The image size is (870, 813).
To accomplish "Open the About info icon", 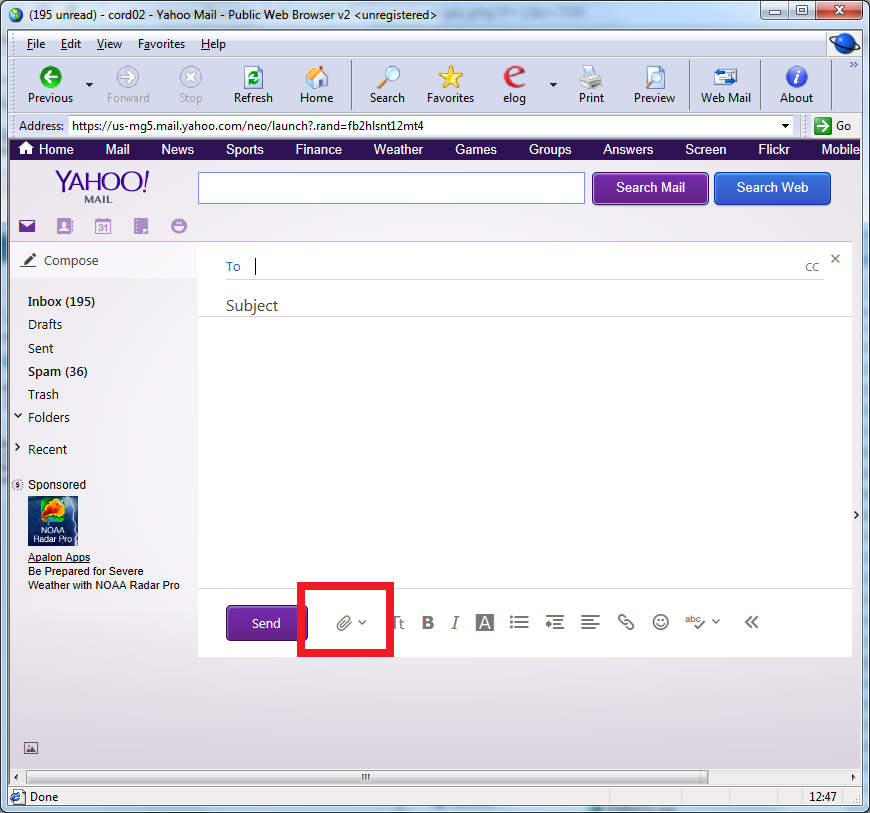I will coord(796,84).
